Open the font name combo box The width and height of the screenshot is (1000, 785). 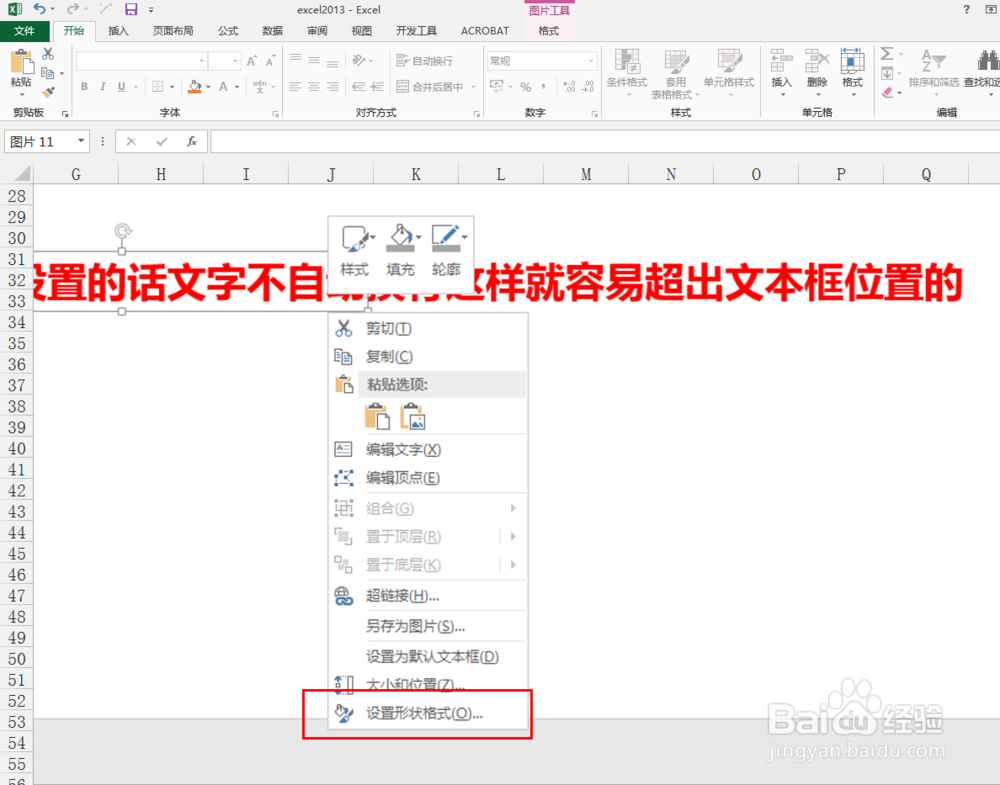click(x=141, y=61)
